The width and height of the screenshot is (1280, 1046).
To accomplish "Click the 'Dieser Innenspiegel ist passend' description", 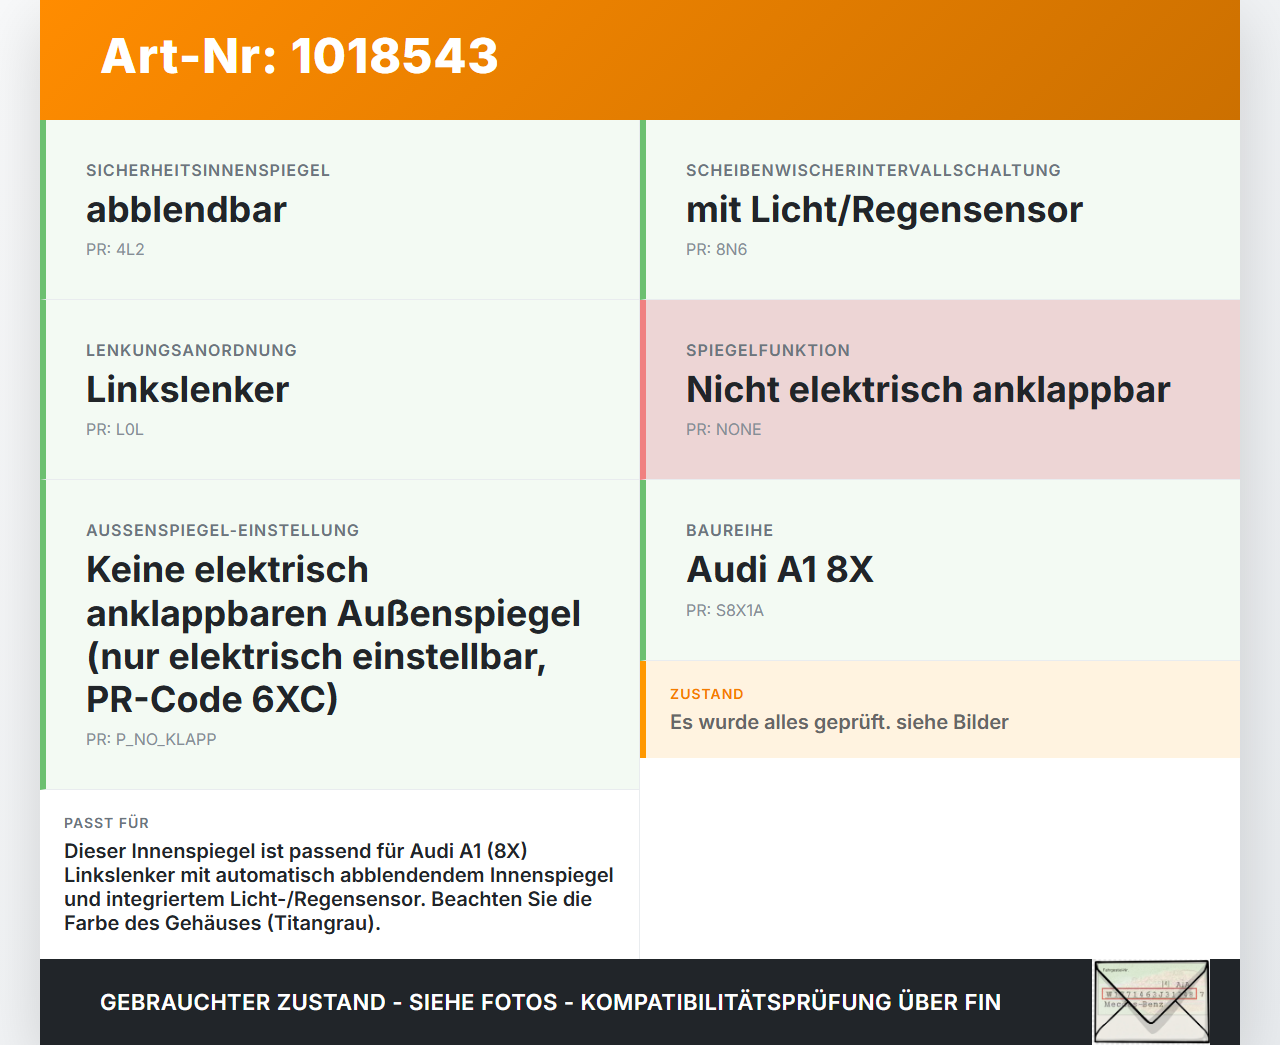I will pyautogui.click(x=339, y=887).
